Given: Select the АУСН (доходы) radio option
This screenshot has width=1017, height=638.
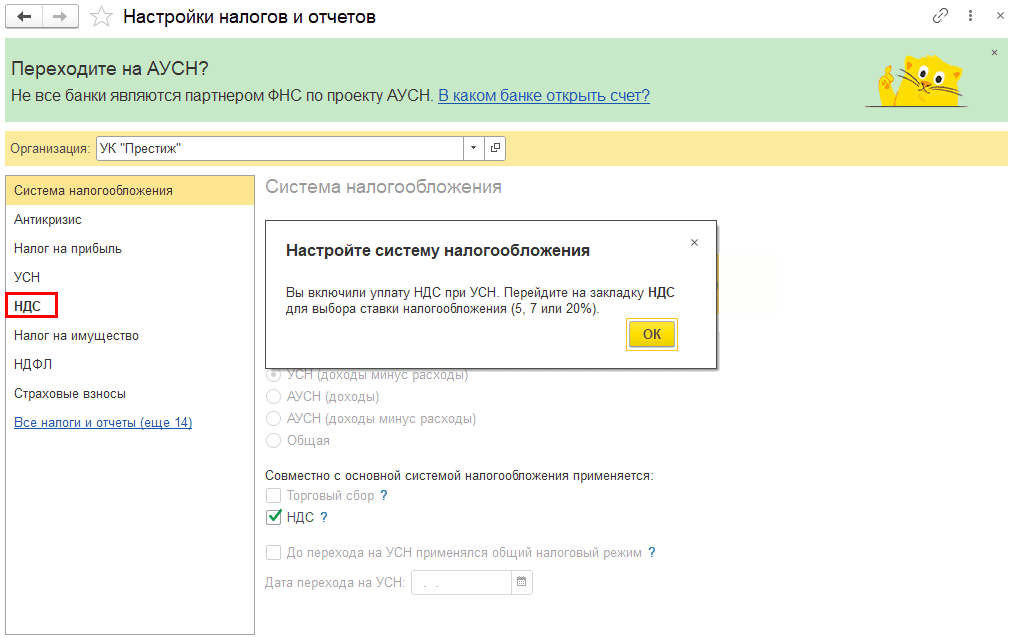Looking at the screenshot, I should pos(274,397).
